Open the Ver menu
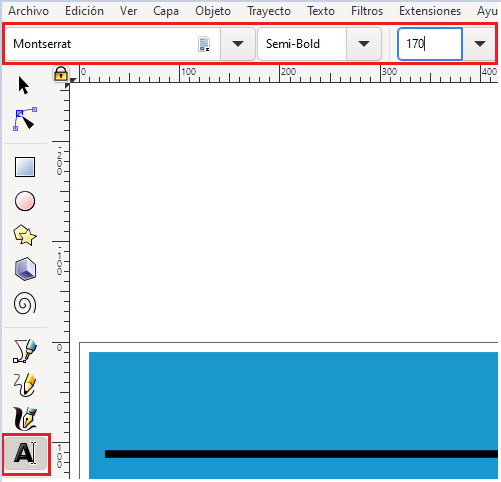 pyautogui.click(x=128, y=11)
